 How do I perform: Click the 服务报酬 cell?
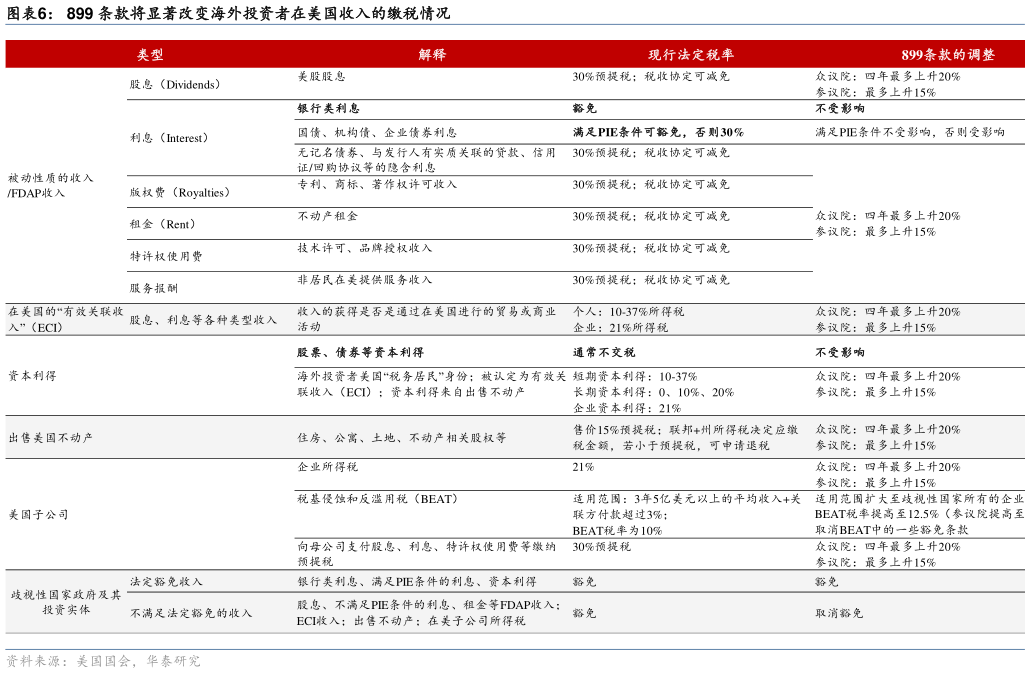tap(145, 287)
